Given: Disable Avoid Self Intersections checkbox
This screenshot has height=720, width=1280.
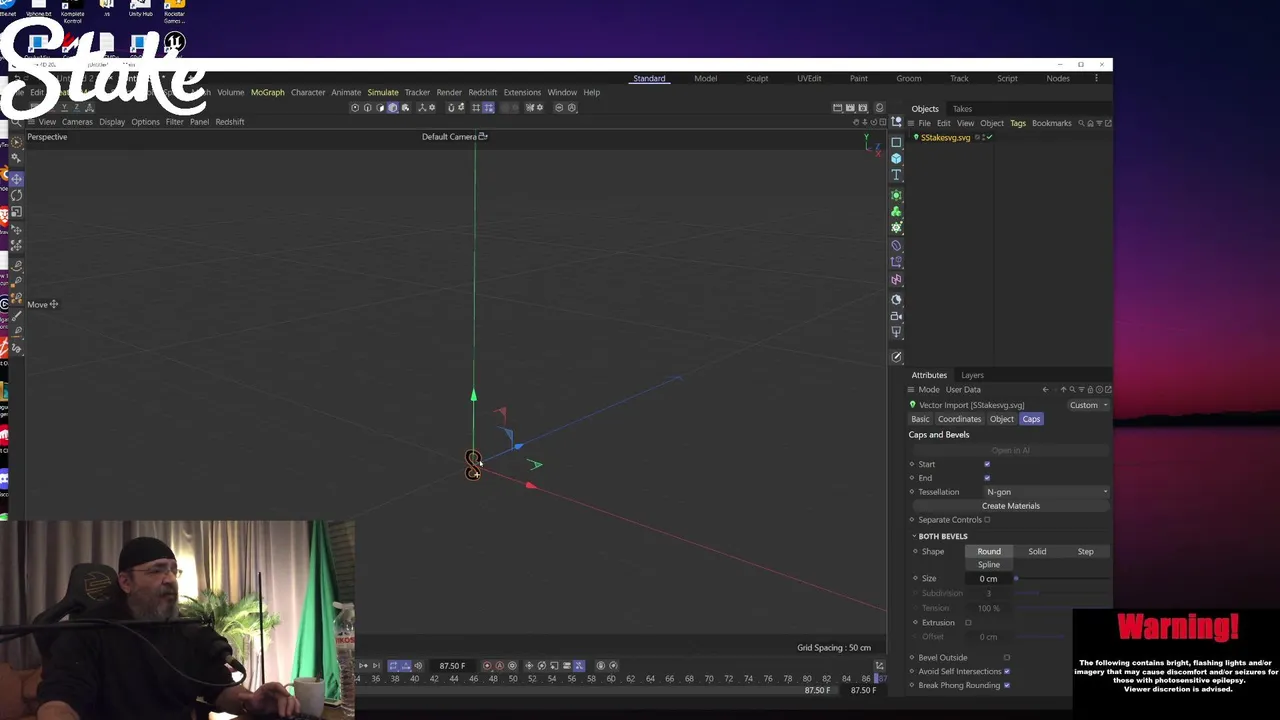Looking at the screenshot, I should click(1007, 672).
